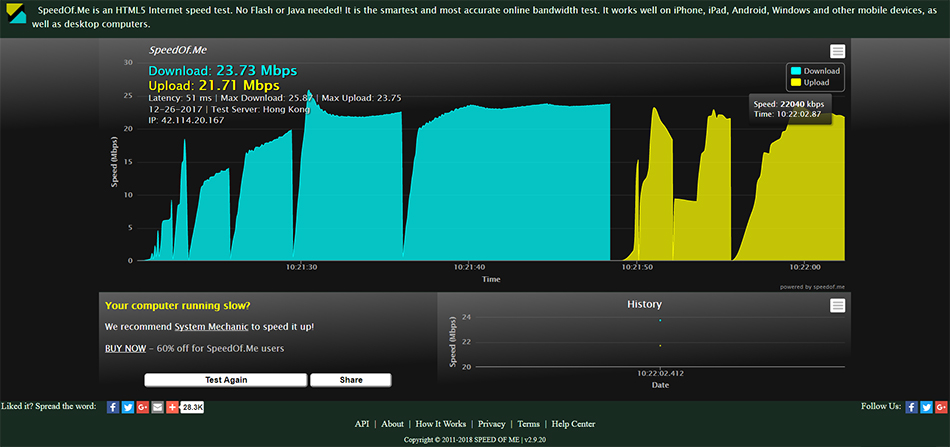The height and width of the screenshot is (447, 950).
Task: Open the API footer link
Action: (362, 424)
